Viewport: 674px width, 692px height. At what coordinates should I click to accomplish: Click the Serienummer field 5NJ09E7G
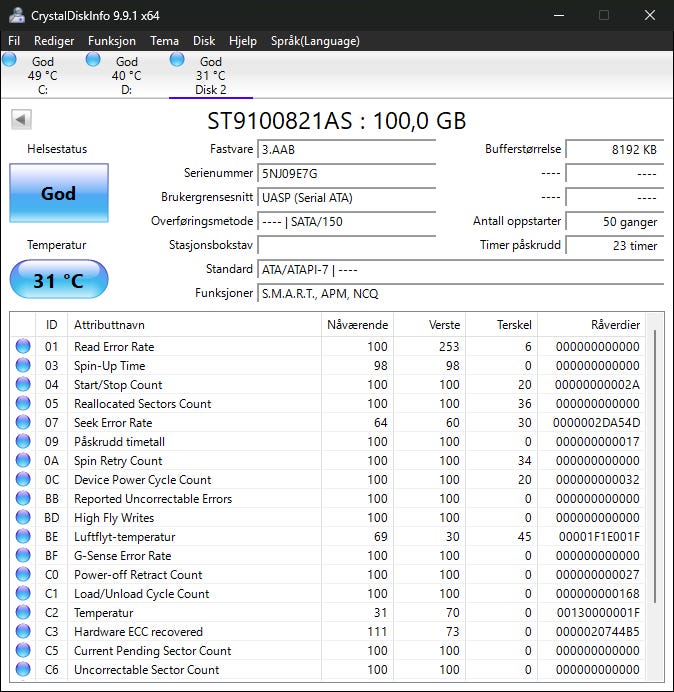(346, 173)
